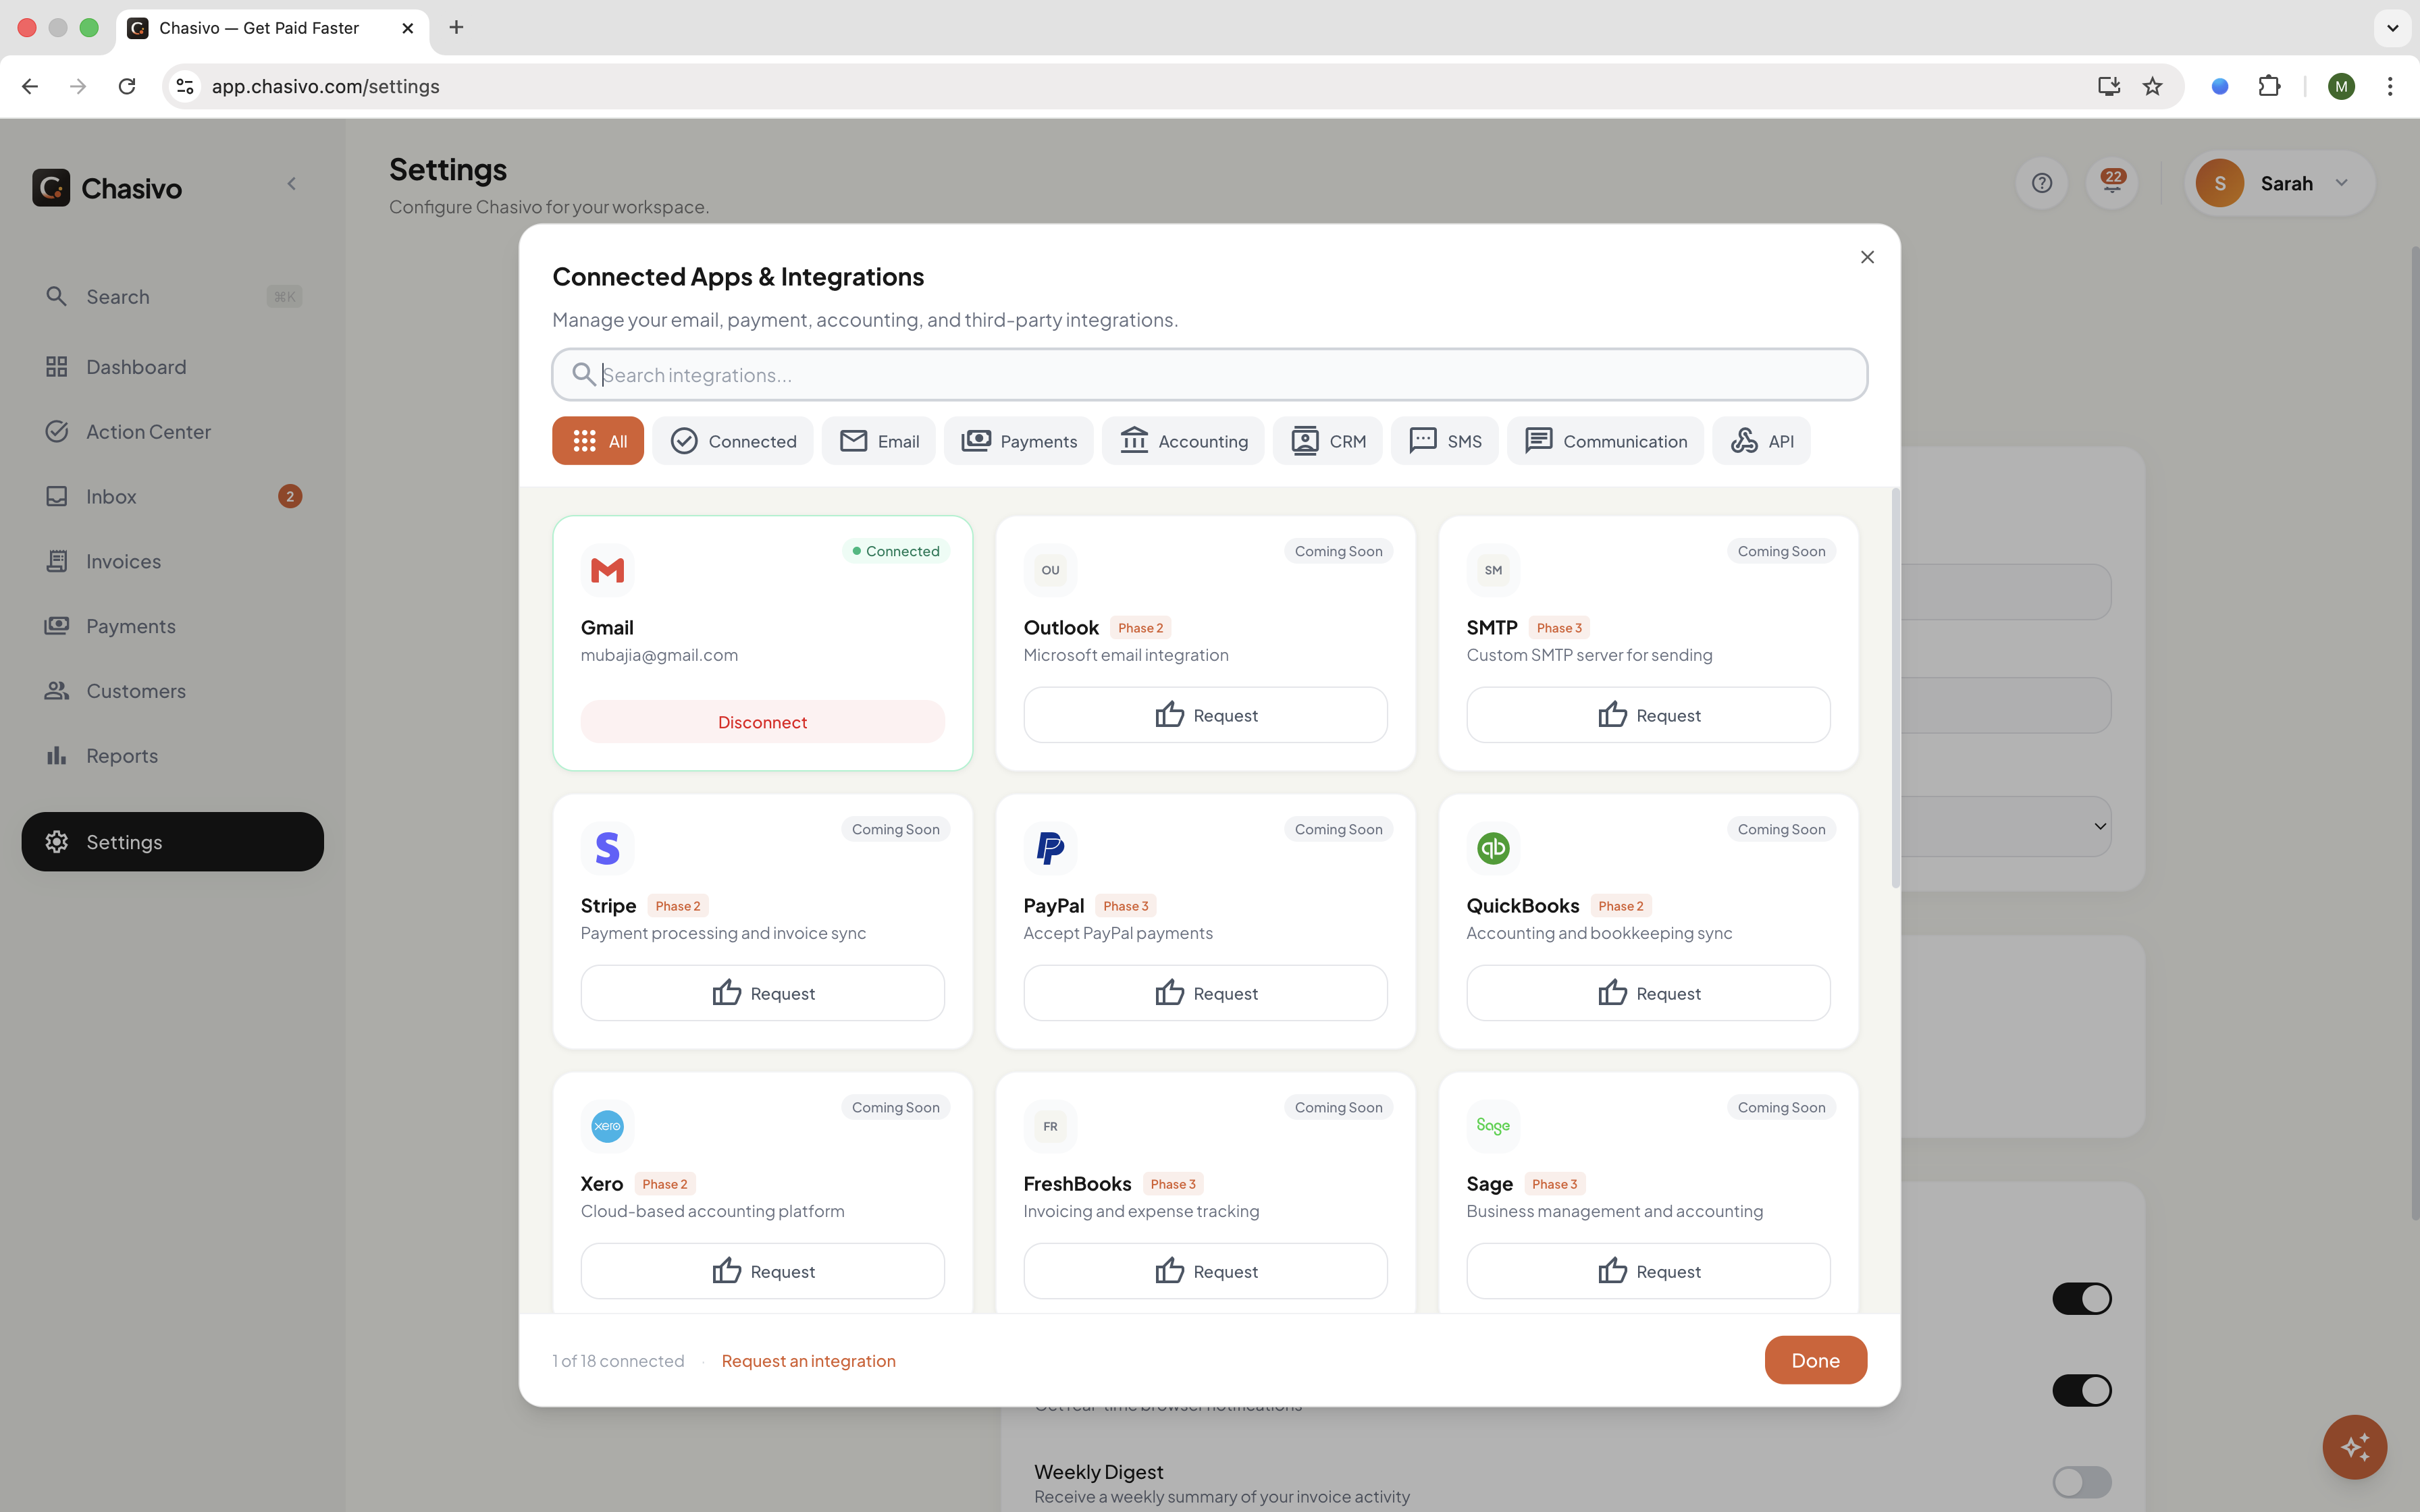Click the QuickBooks logo icon

1493,848
